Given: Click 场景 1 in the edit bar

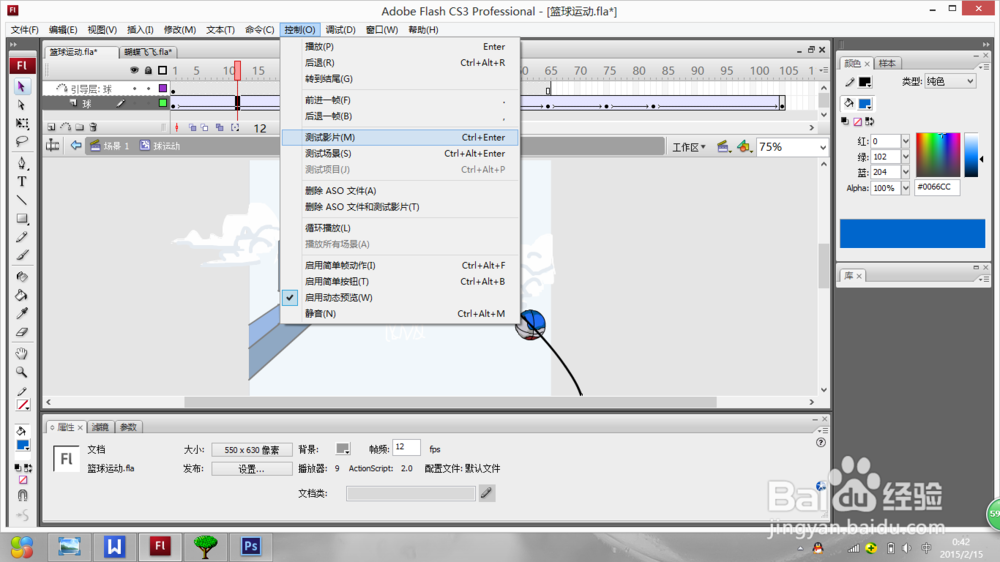Looking at the screenshot, I should [110, 145].
